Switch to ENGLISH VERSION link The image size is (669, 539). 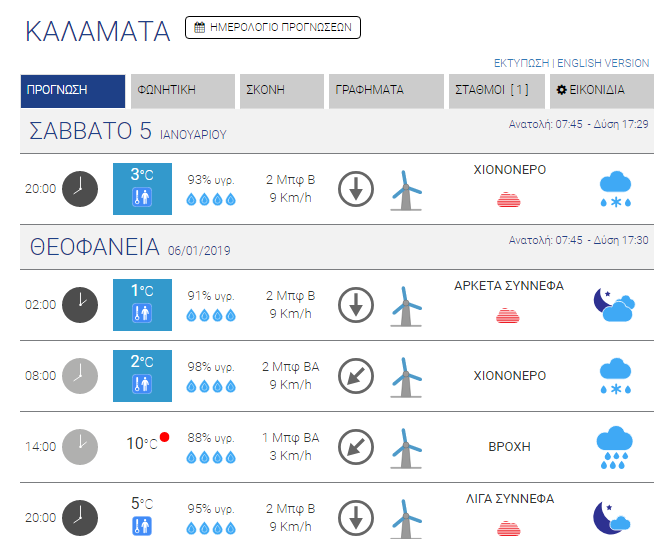tap(603, 63)
